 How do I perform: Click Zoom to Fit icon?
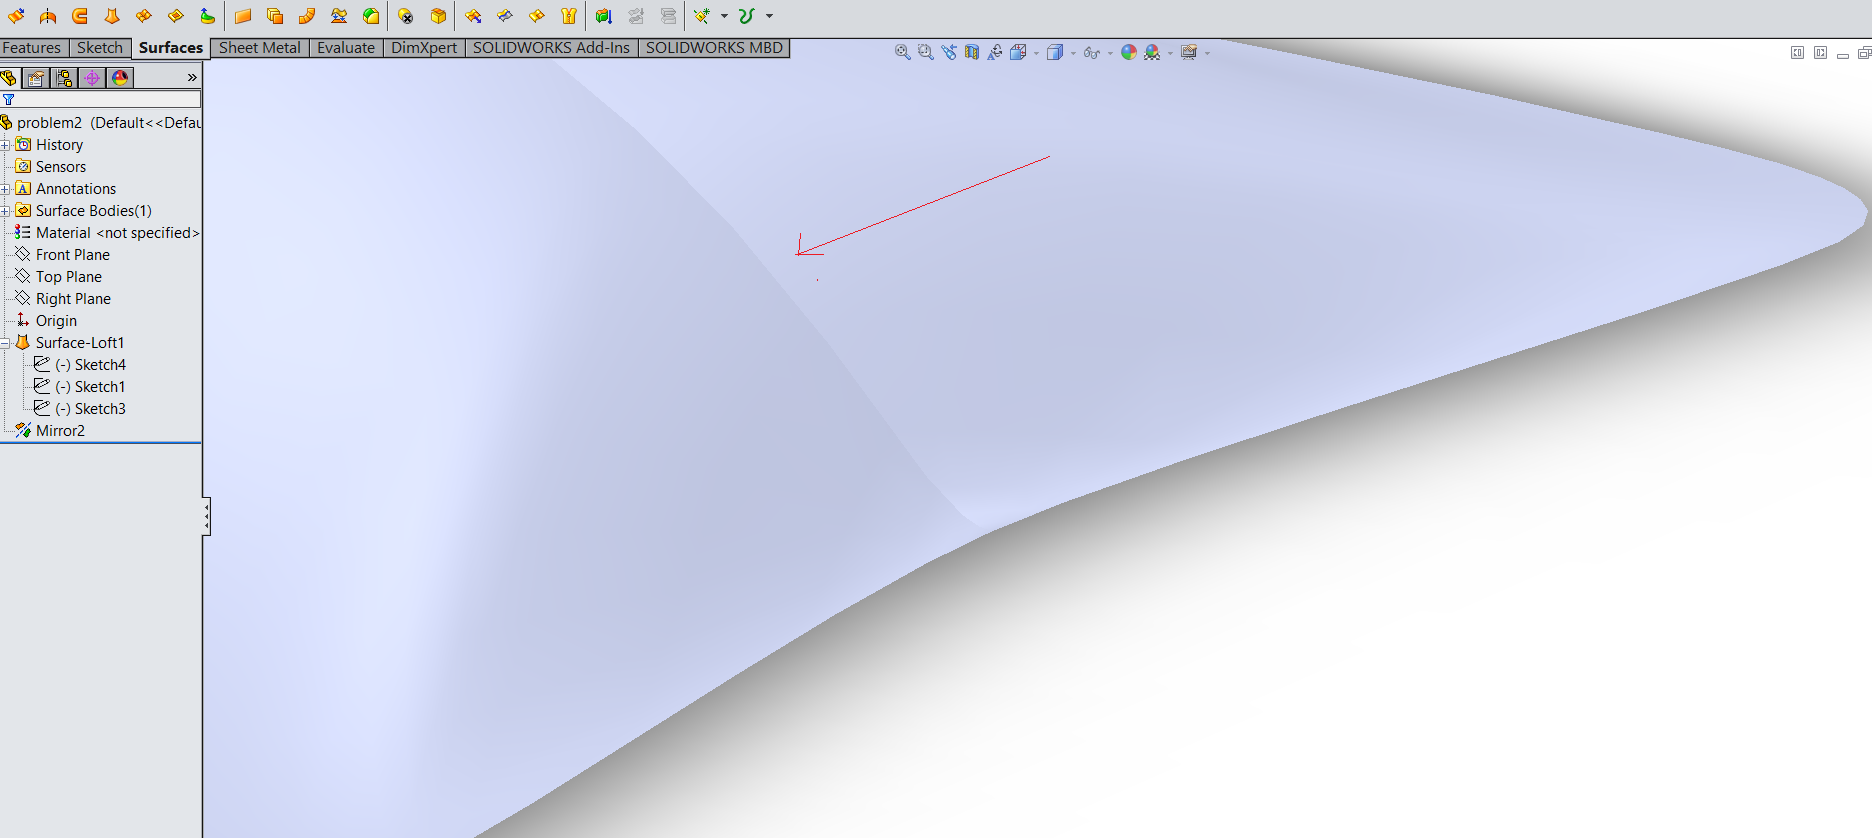pyautogui.click(x=902, y=52)
